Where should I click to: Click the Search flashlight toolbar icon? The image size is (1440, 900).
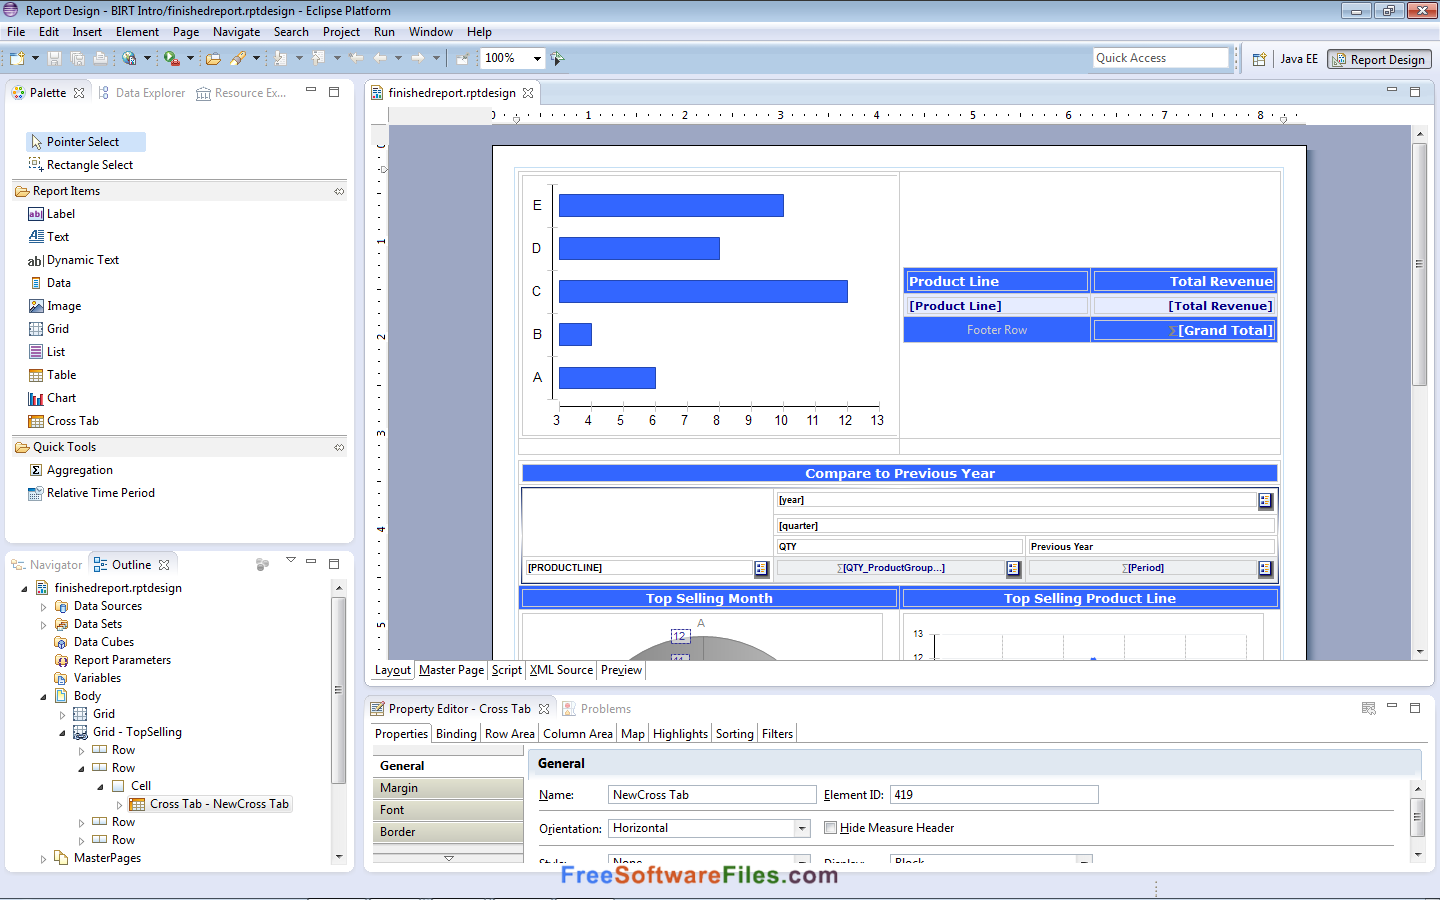pyautogui.click(x=238, y=58)
